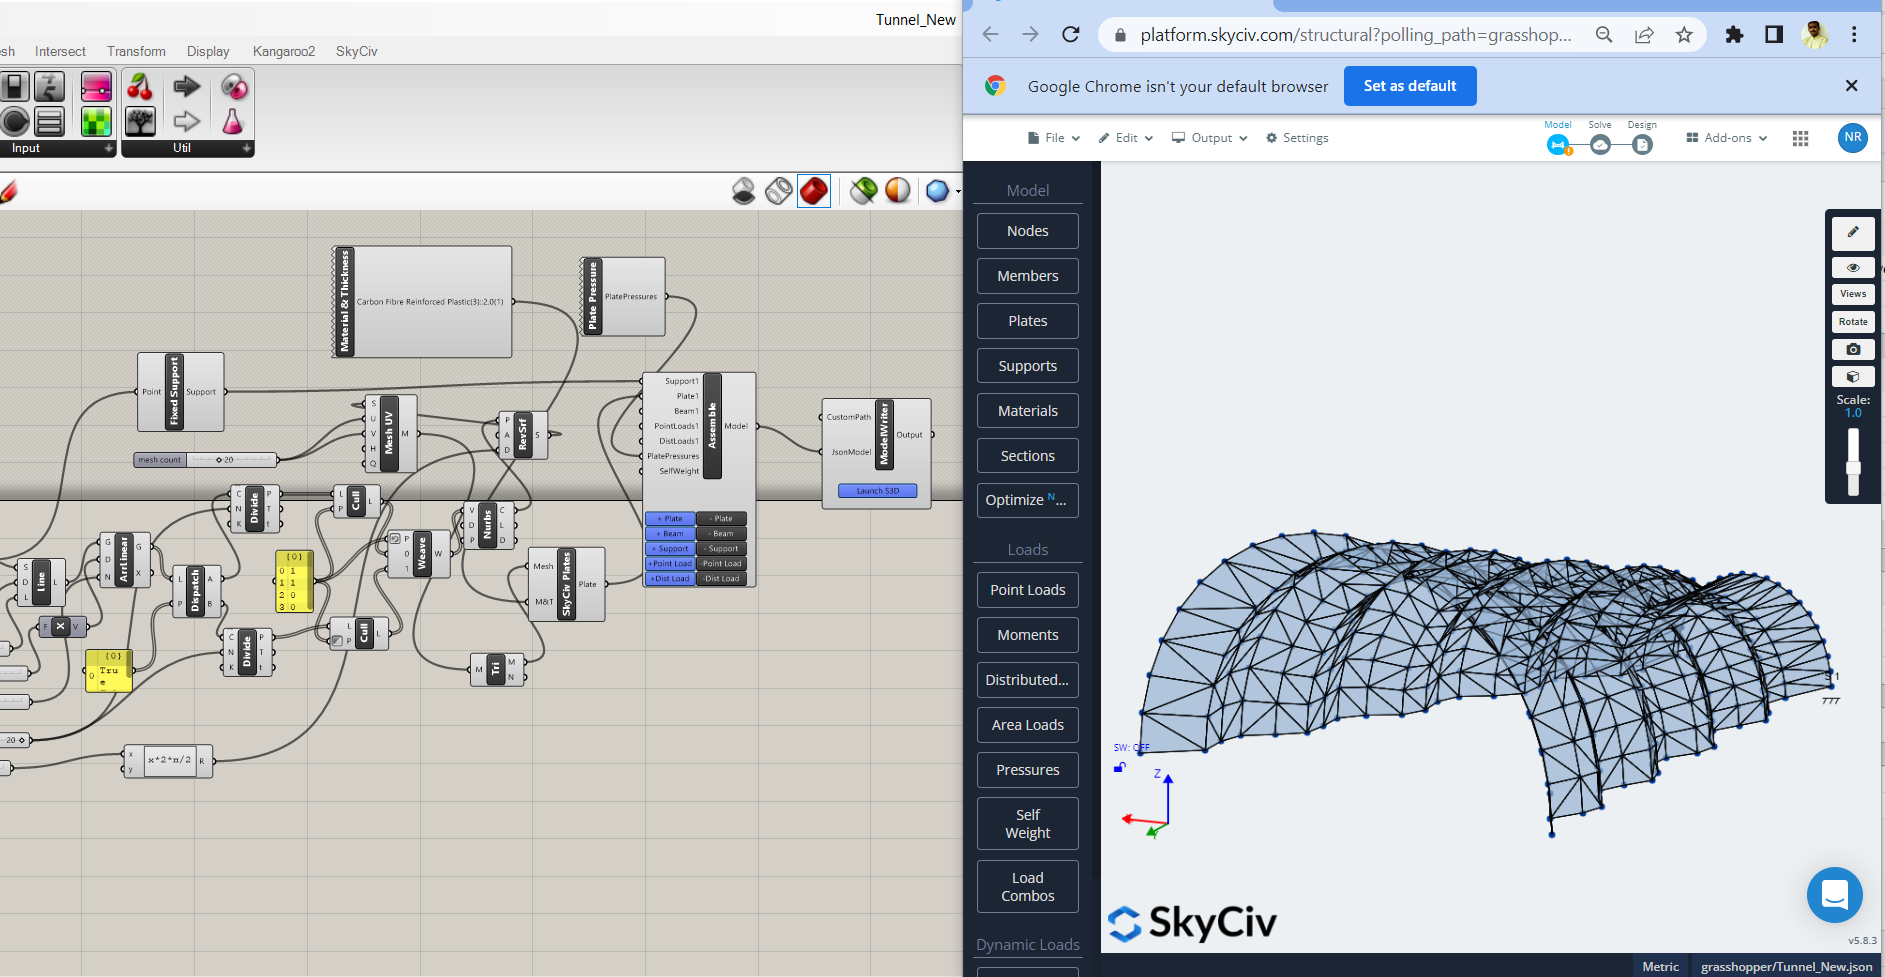Viewport: 1885px width, 977px height.
Task: Switch to wireframe preview in Grasshopper
Action: [x=778, y=190]
